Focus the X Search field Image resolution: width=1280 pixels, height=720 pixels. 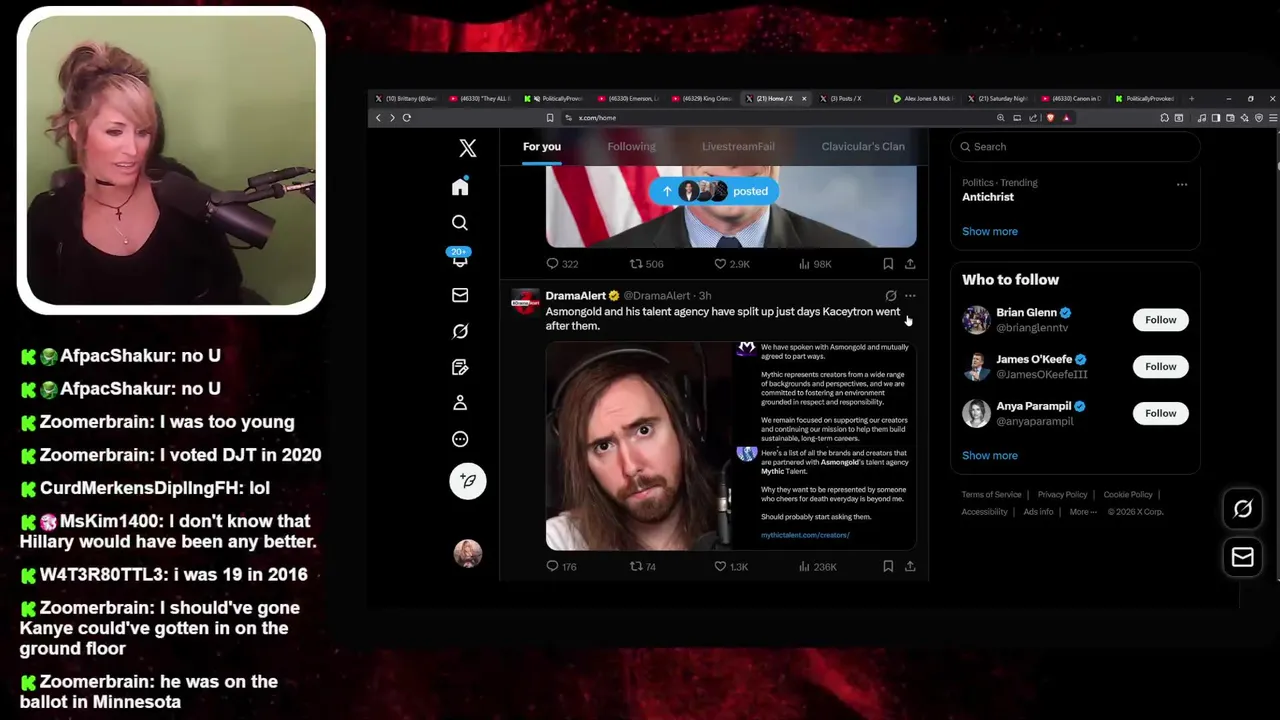1075,147
